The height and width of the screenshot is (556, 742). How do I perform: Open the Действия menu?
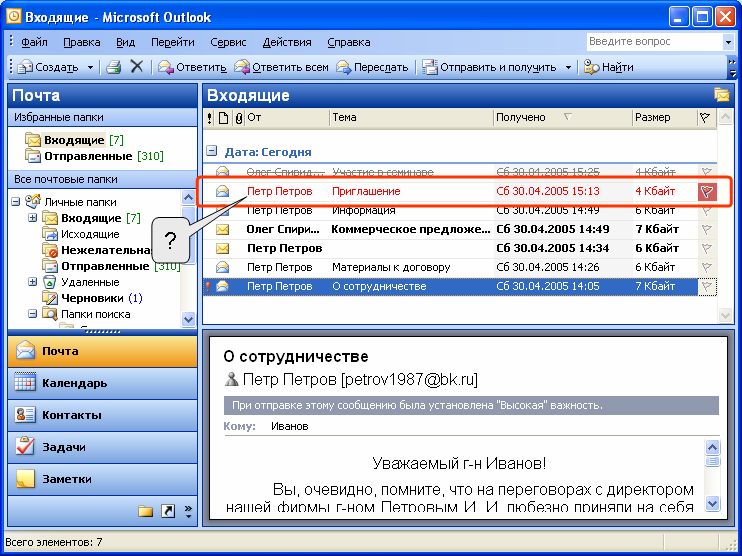click(287, 42)
